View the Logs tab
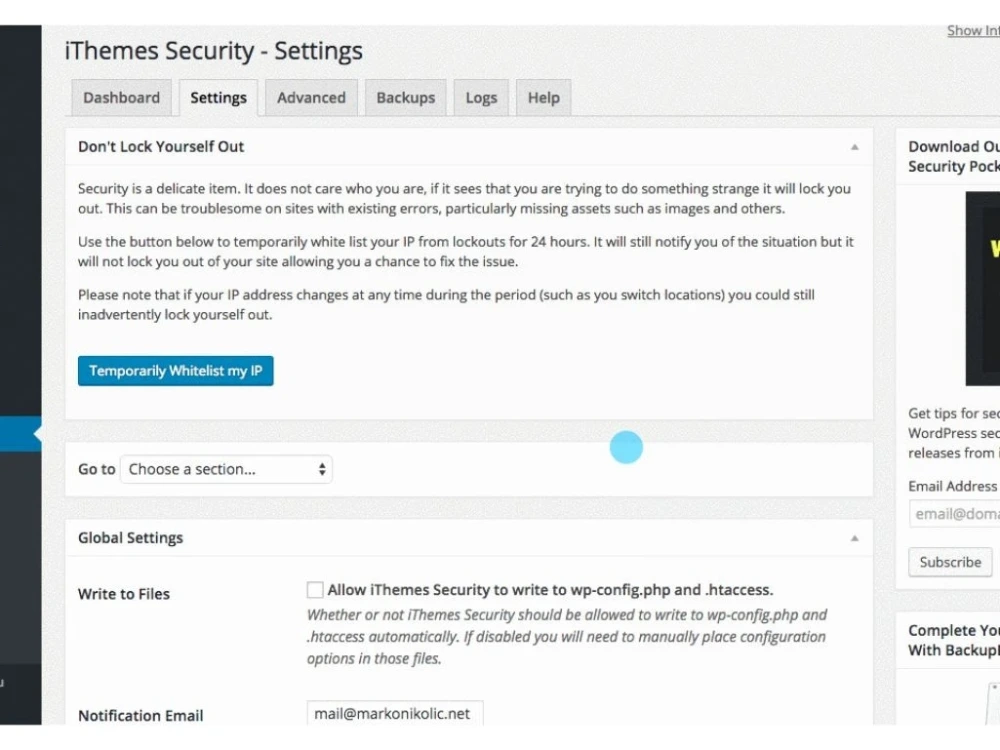 (x=481, y=98)
